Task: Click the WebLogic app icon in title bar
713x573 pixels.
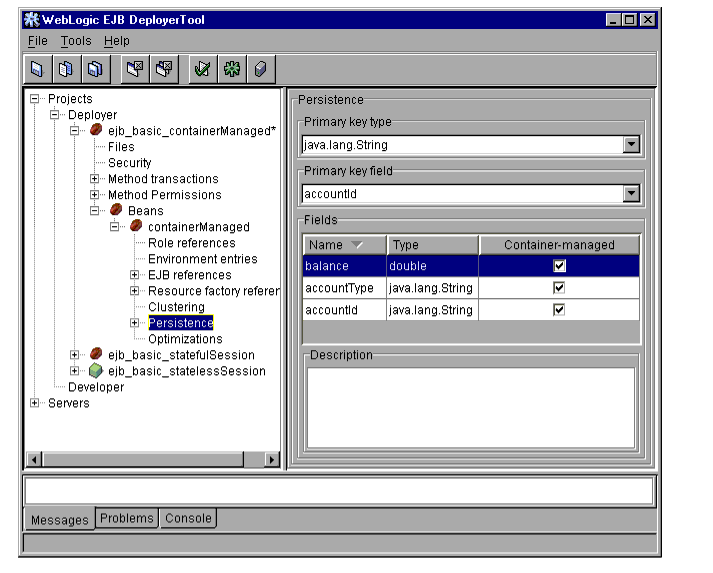Action: pos(31,20)
